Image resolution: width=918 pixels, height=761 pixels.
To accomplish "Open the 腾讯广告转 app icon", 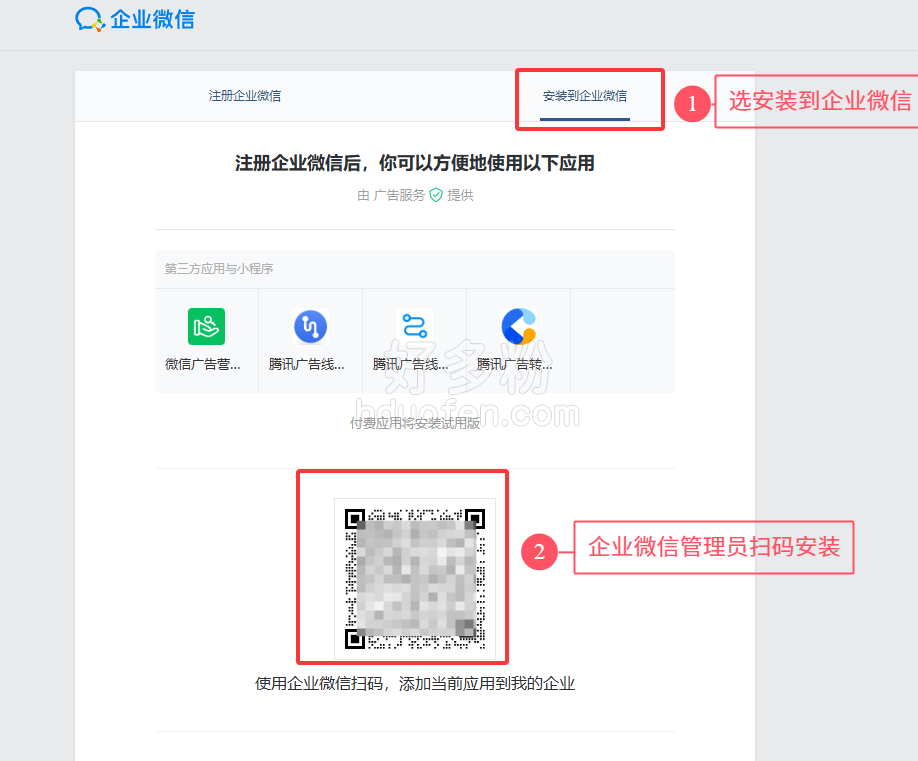I will click(518, 326).
